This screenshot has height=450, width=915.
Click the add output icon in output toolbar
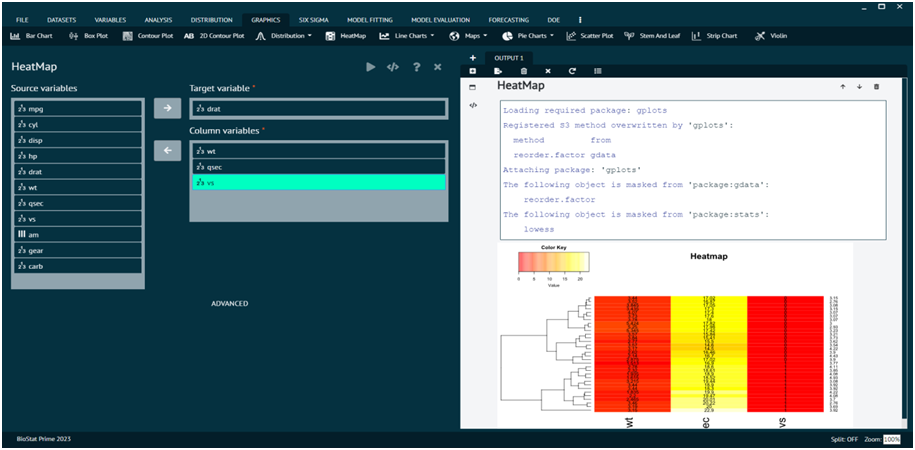click(x=473, y=71)
